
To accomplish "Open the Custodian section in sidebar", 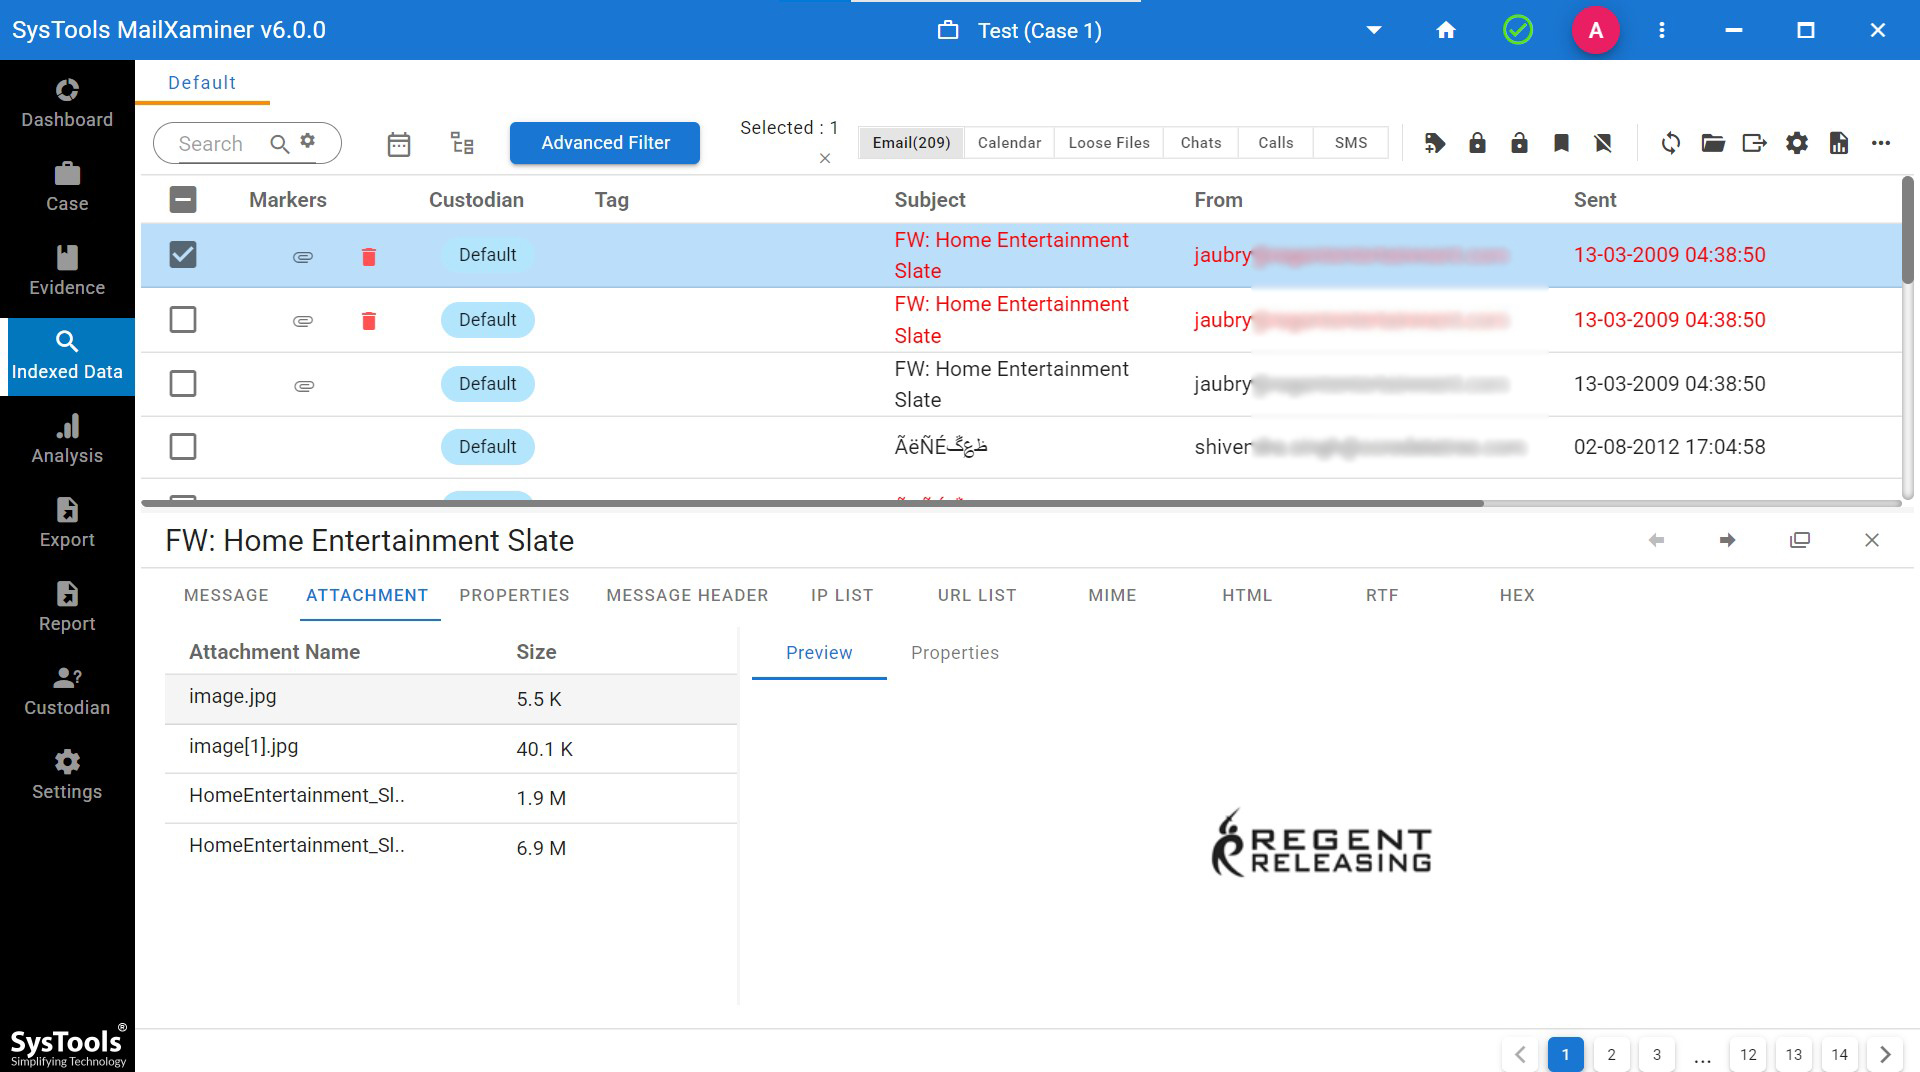I will pos(67,691).
